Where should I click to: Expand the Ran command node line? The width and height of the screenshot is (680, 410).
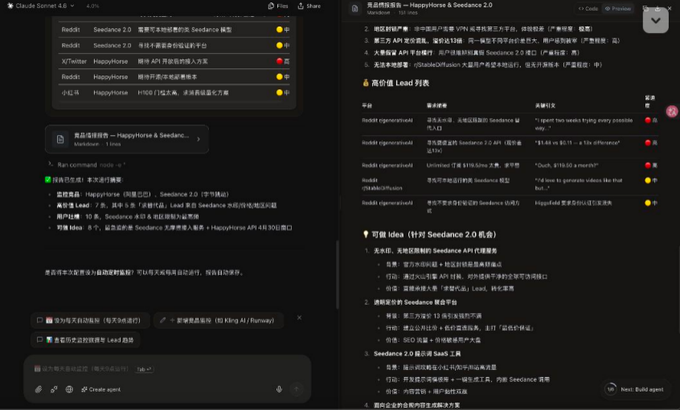click(x=87, y=165)
